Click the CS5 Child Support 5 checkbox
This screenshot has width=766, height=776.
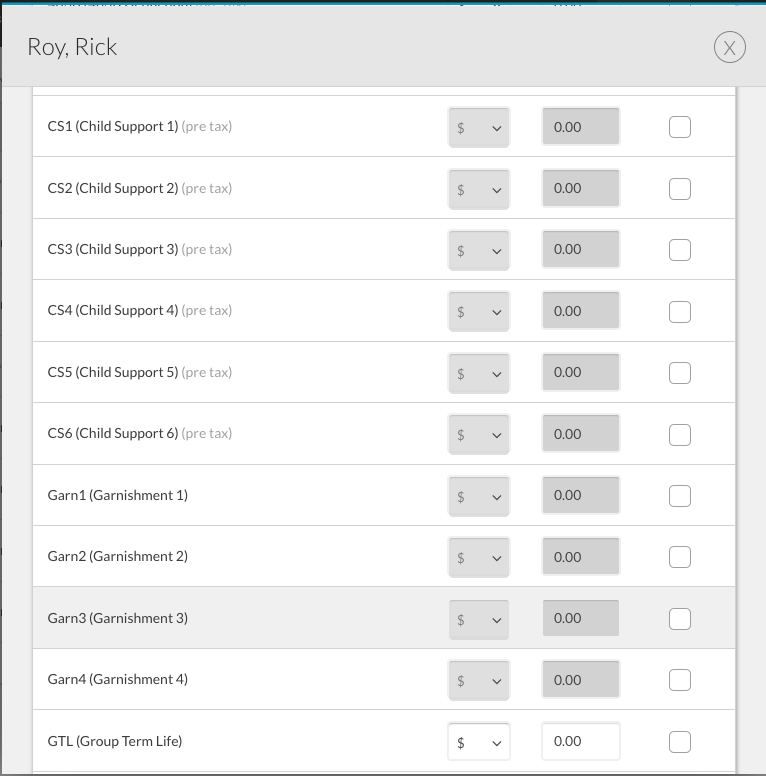[x=679, y=373]
